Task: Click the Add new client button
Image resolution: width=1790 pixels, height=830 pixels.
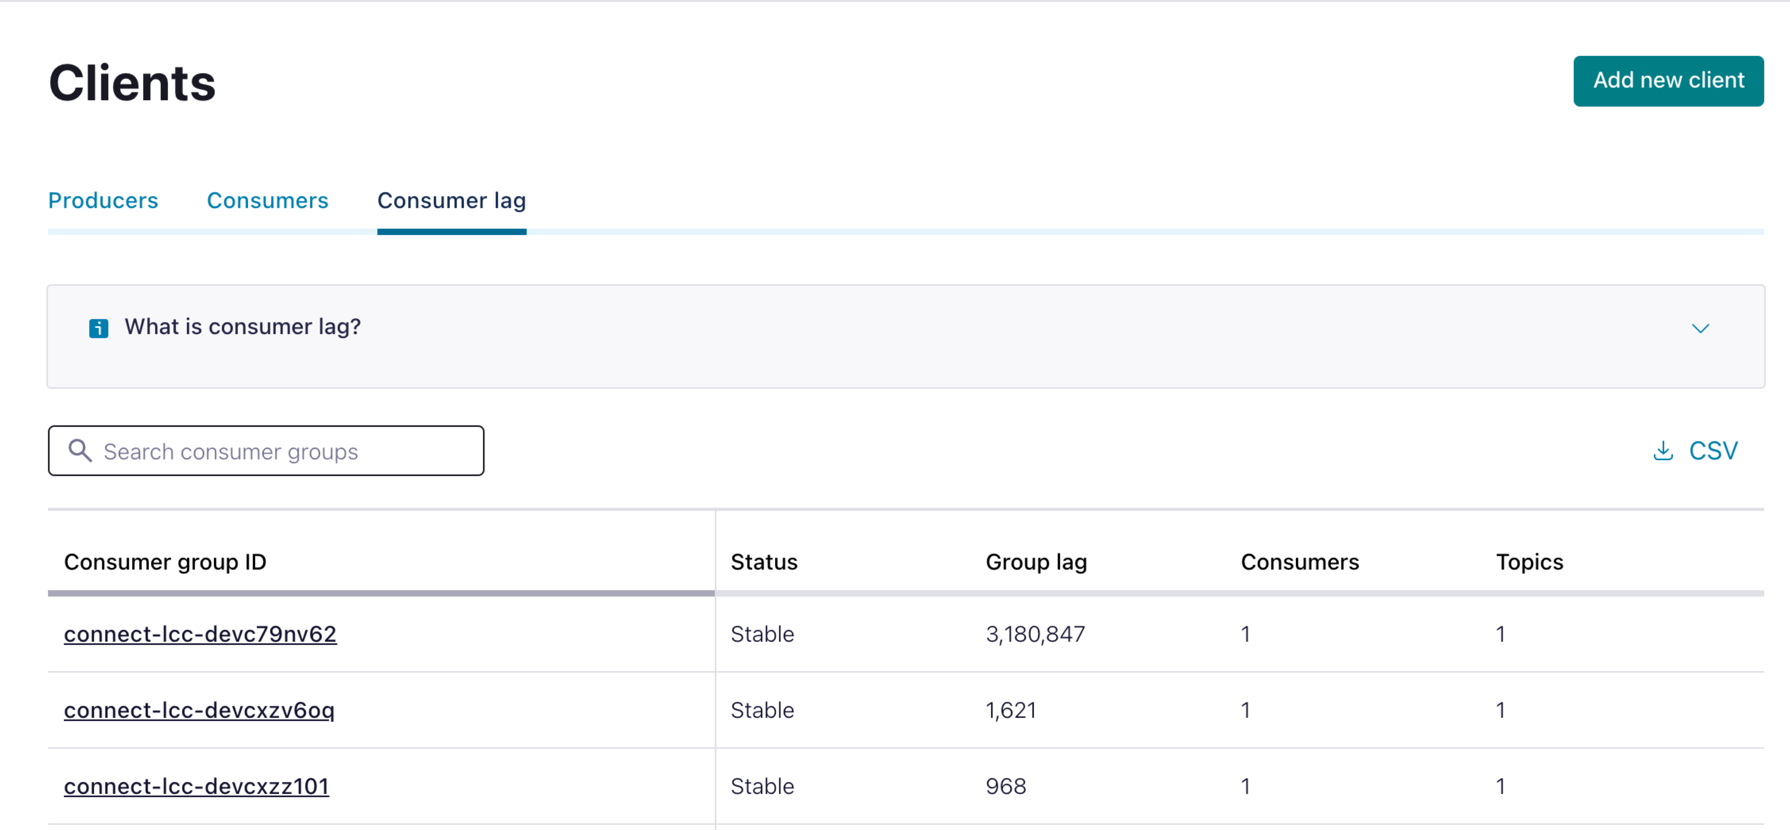Action: 1667,81
